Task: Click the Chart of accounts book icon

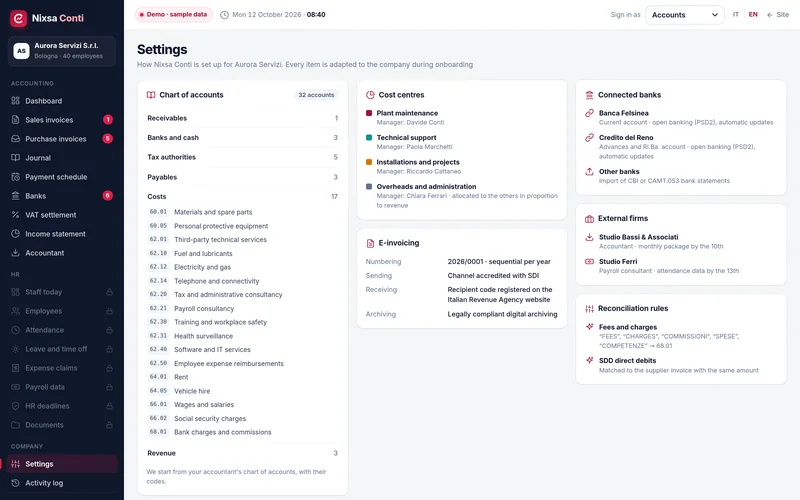Action: pyautogui.click(x=151, y=95)
